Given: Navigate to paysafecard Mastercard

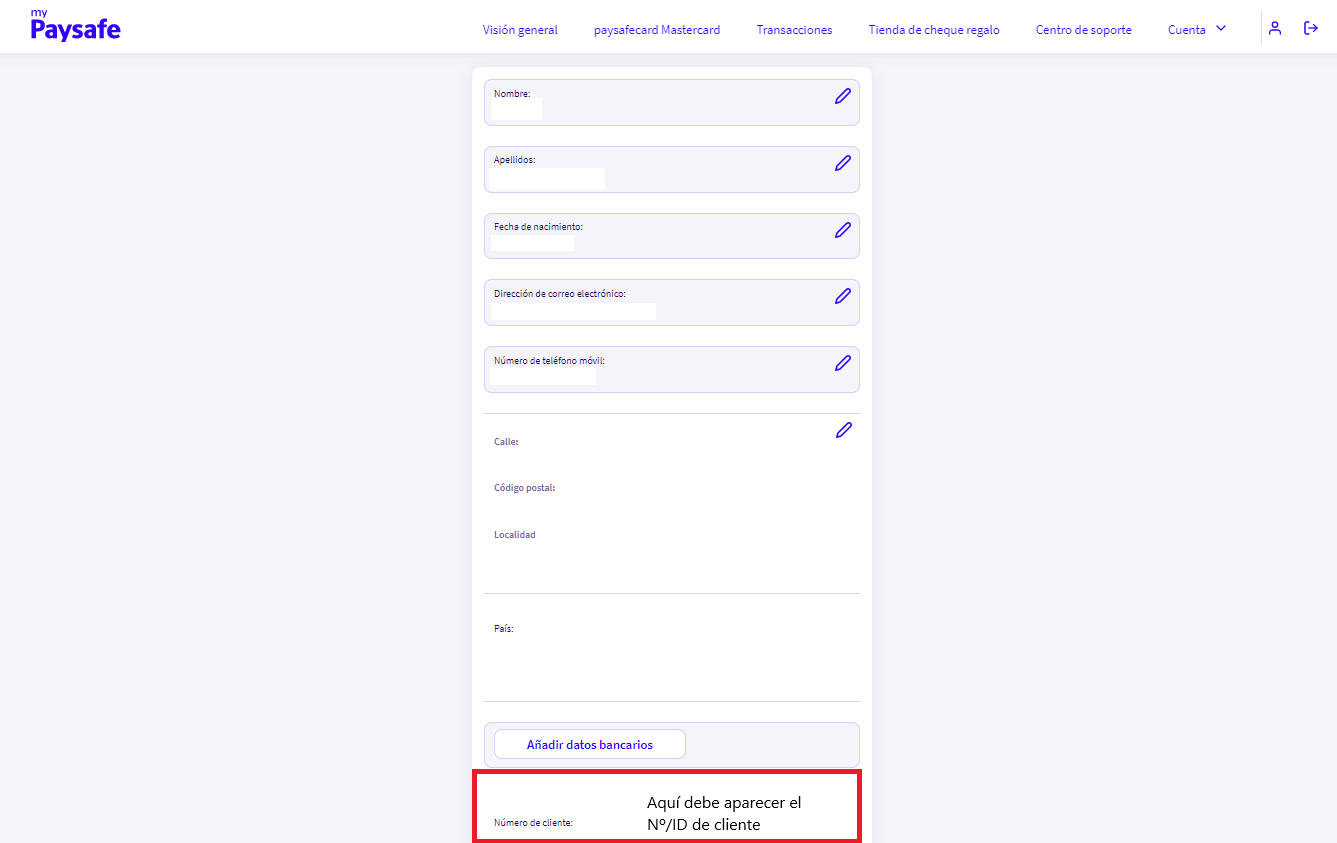Looking at the screenshot, I should click(657, 29).
